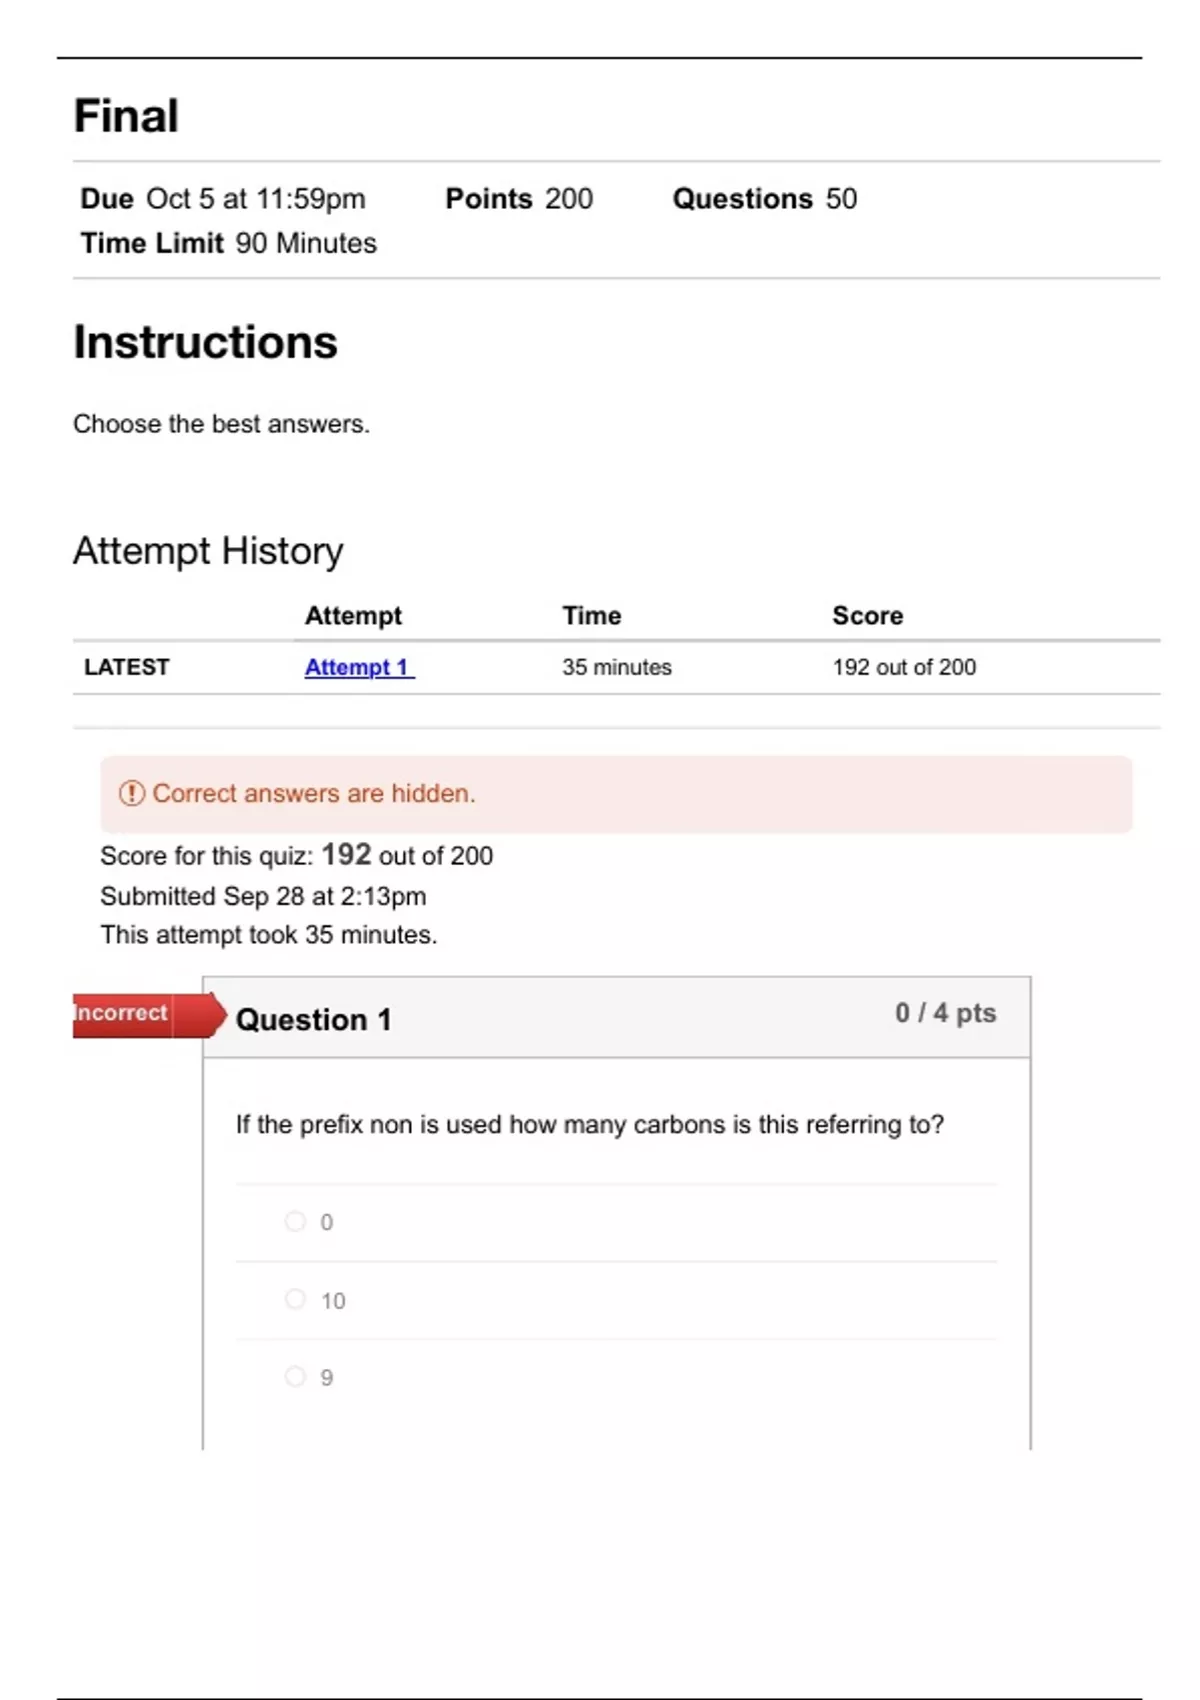Image resolution: width=1200 pixels, height=1700 pixels.
Task: Click the Time Limit 90 Minutes text
Action: point(229,243)
